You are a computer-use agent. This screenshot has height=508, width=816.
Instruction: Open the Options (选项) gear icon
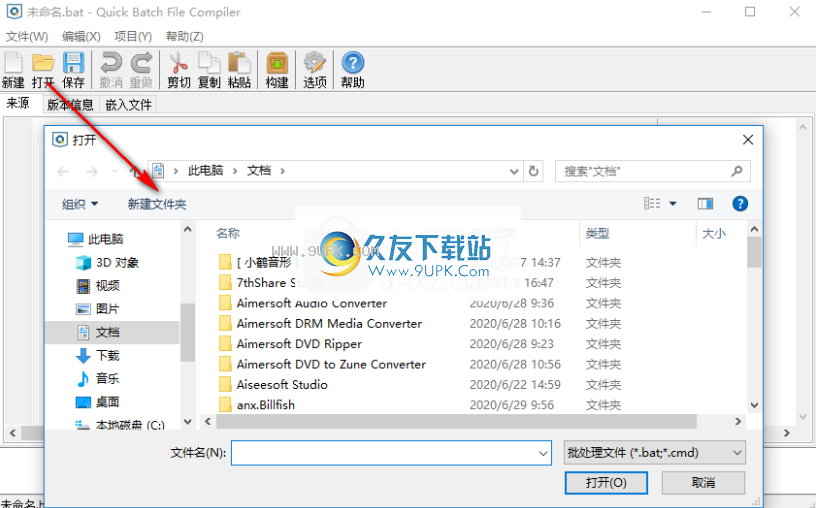(315, 70)
